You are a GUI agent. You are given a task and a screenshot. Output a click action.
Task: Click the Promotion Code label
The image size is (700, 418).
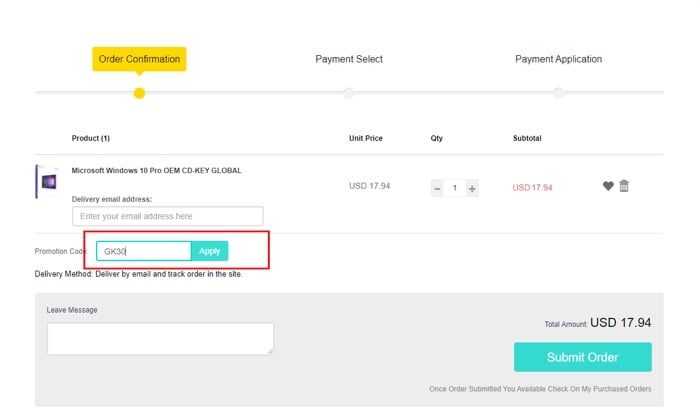[61, 251]
